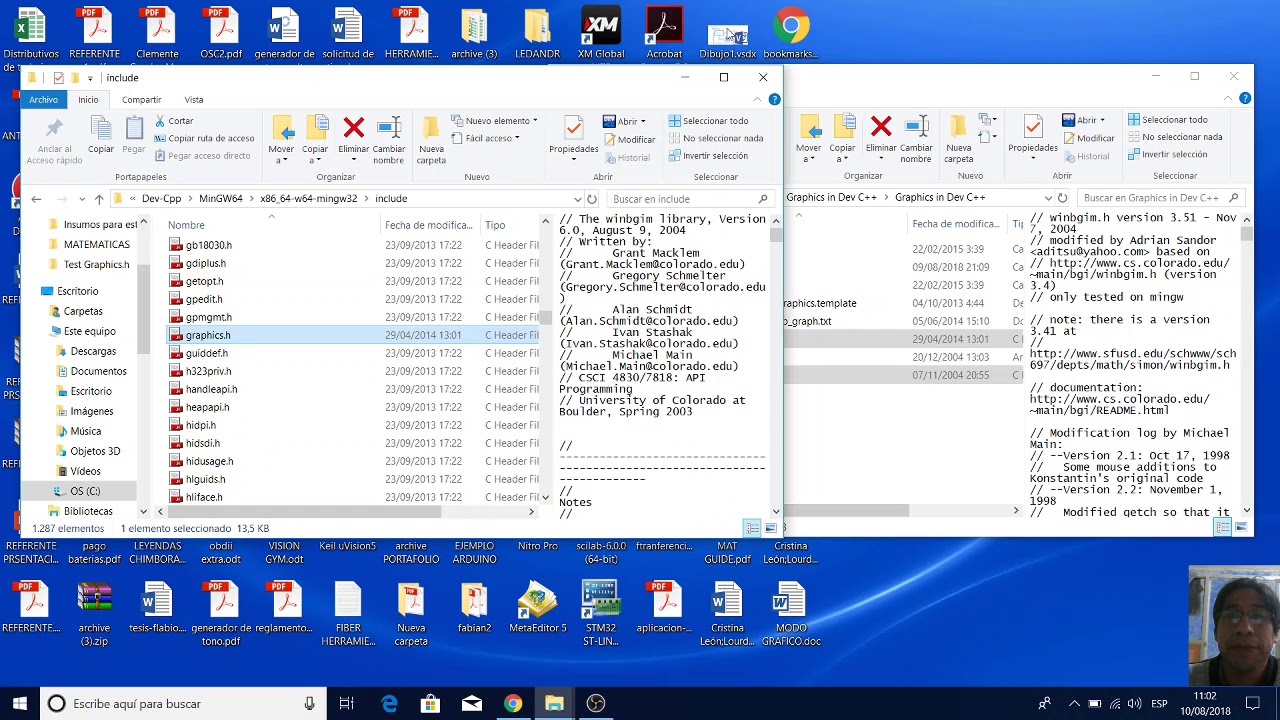Open Nuevo elemento dropdown in include window
Screen dimensions: 1280x720
coord(494,121)
